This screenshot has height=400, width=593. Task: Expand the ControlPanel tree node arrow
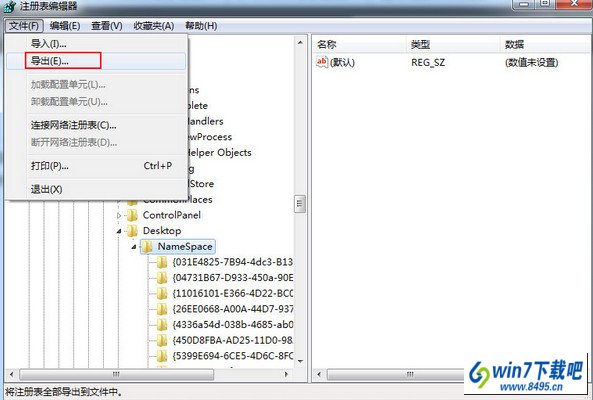tap(119, 216)
